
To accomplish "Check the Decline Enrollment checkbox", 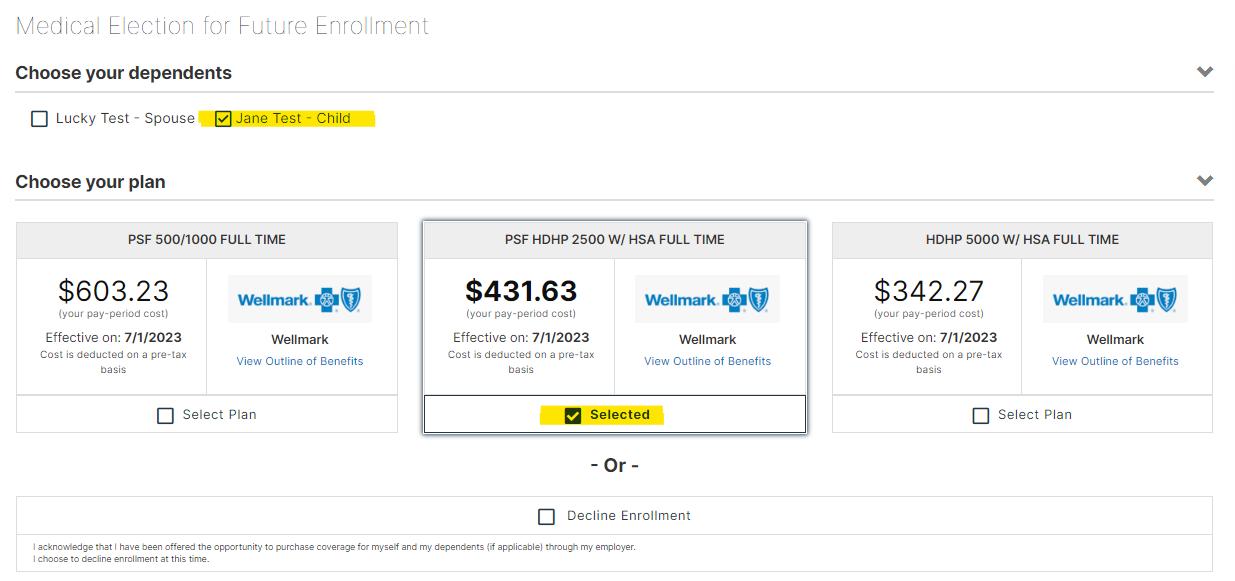I will (x=546, y=517).
